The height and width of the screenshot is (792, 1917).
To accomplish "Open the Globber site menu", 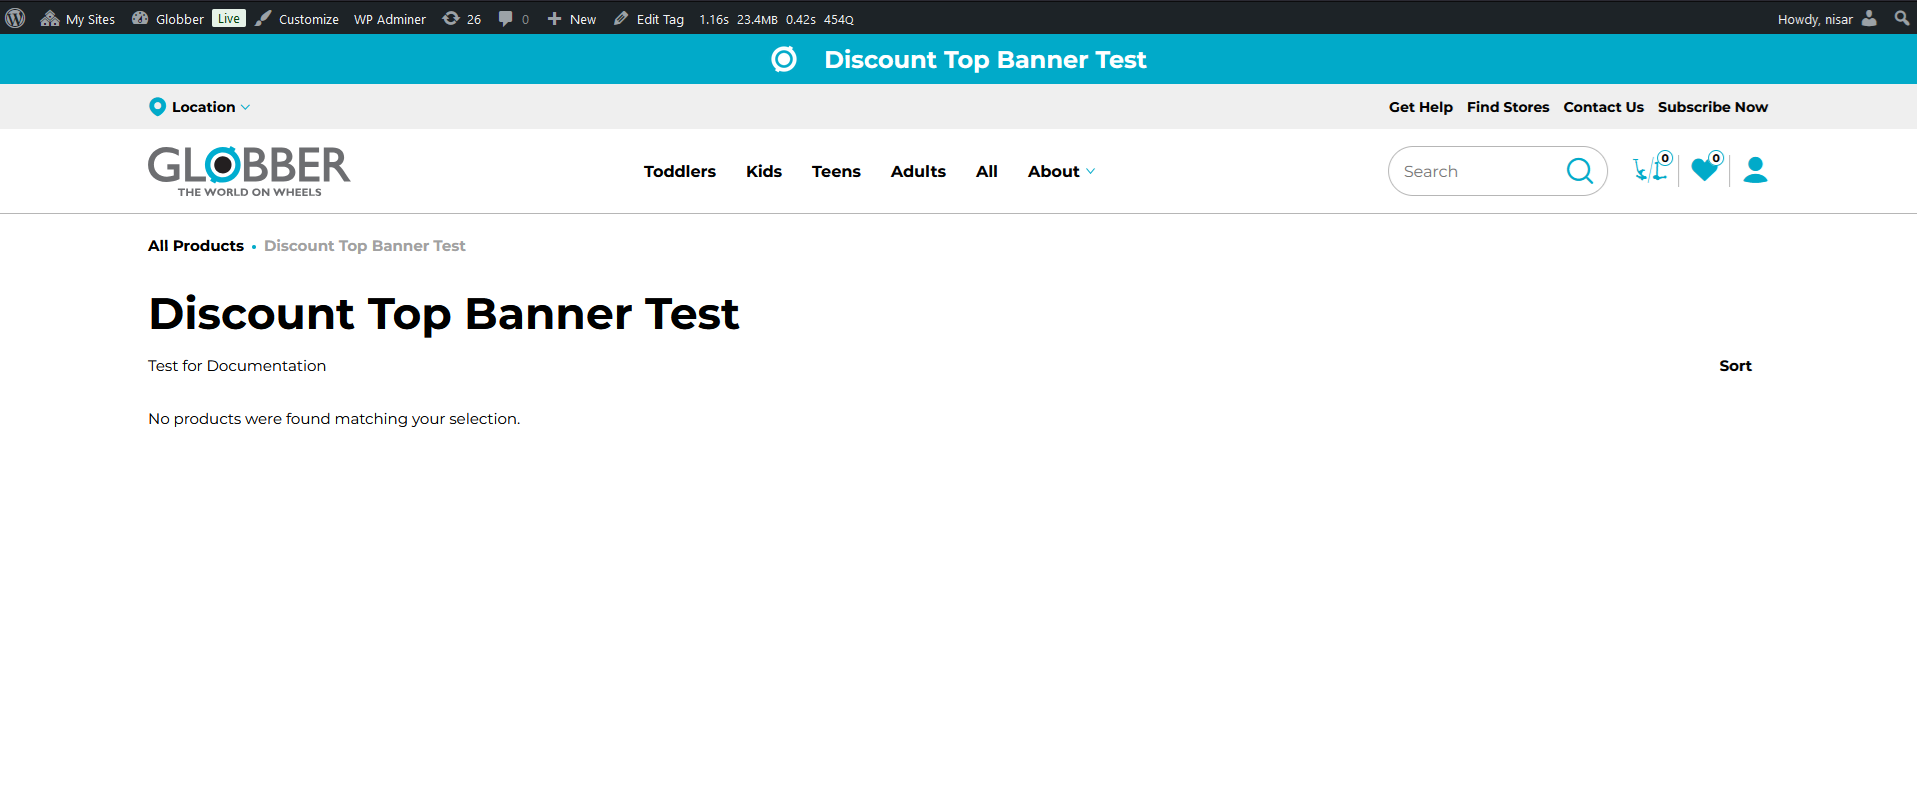I will point(168,19).
